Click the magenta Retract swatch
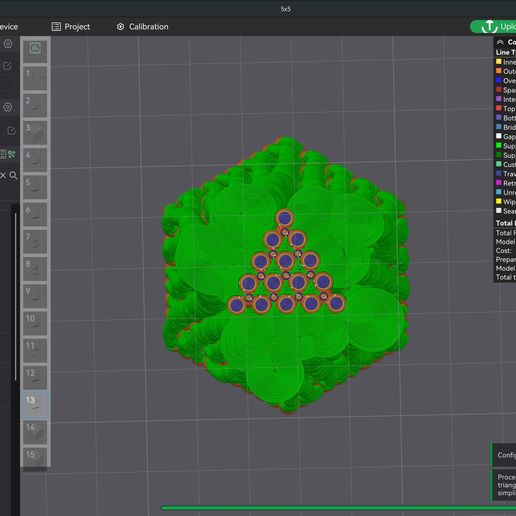This screenshot has width=516, height=516. pos(499,183)
